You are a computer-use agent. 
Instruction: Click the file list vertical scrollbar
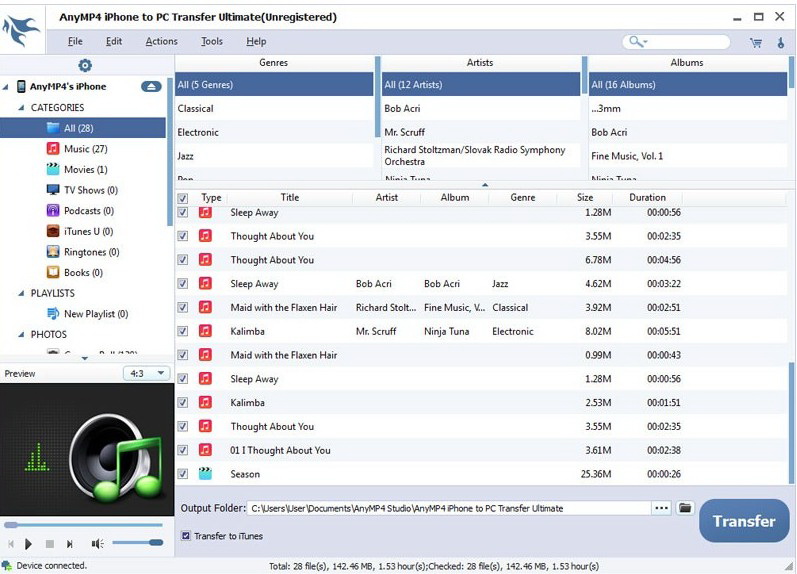click(x=791, y=422)
